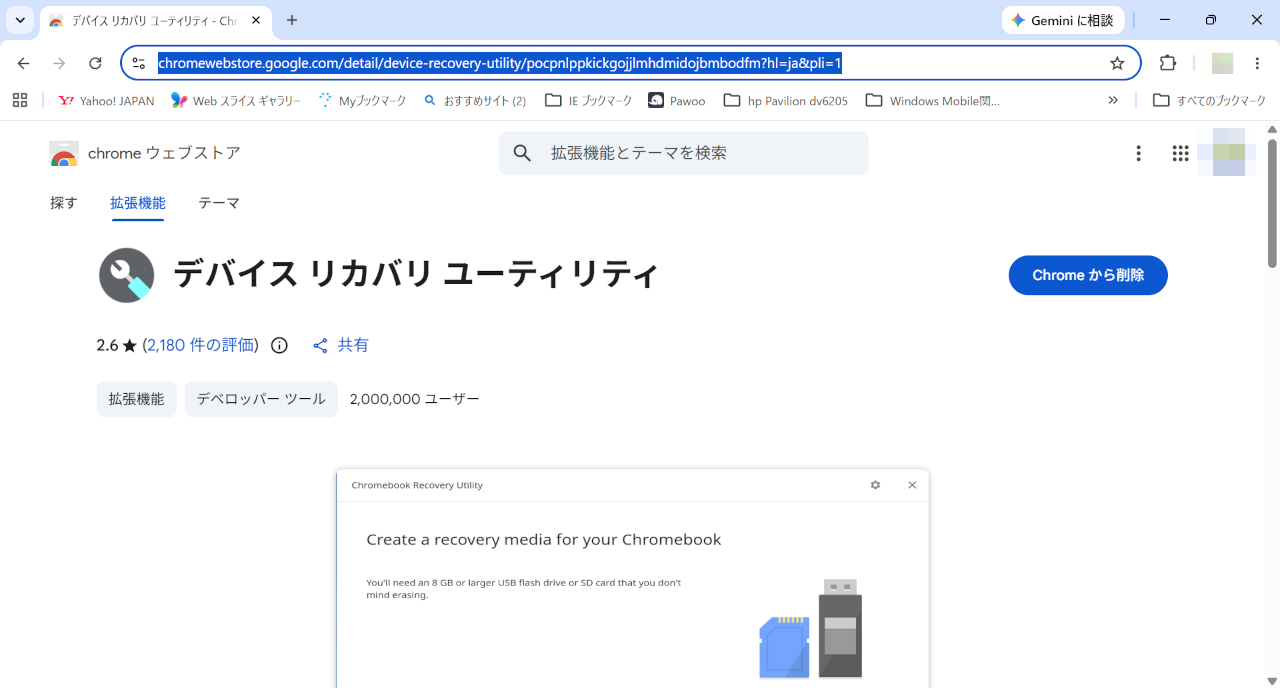Switch to the テーマ tab
Image resolution: width=1280 pixels, height=688 pixels.
click(219, 203)
